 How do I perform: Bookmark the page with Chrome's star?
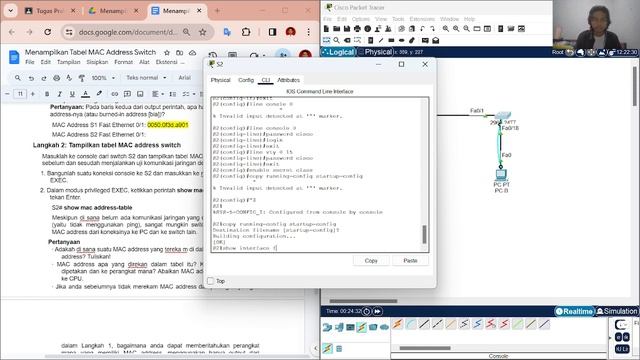pos(202,32)
